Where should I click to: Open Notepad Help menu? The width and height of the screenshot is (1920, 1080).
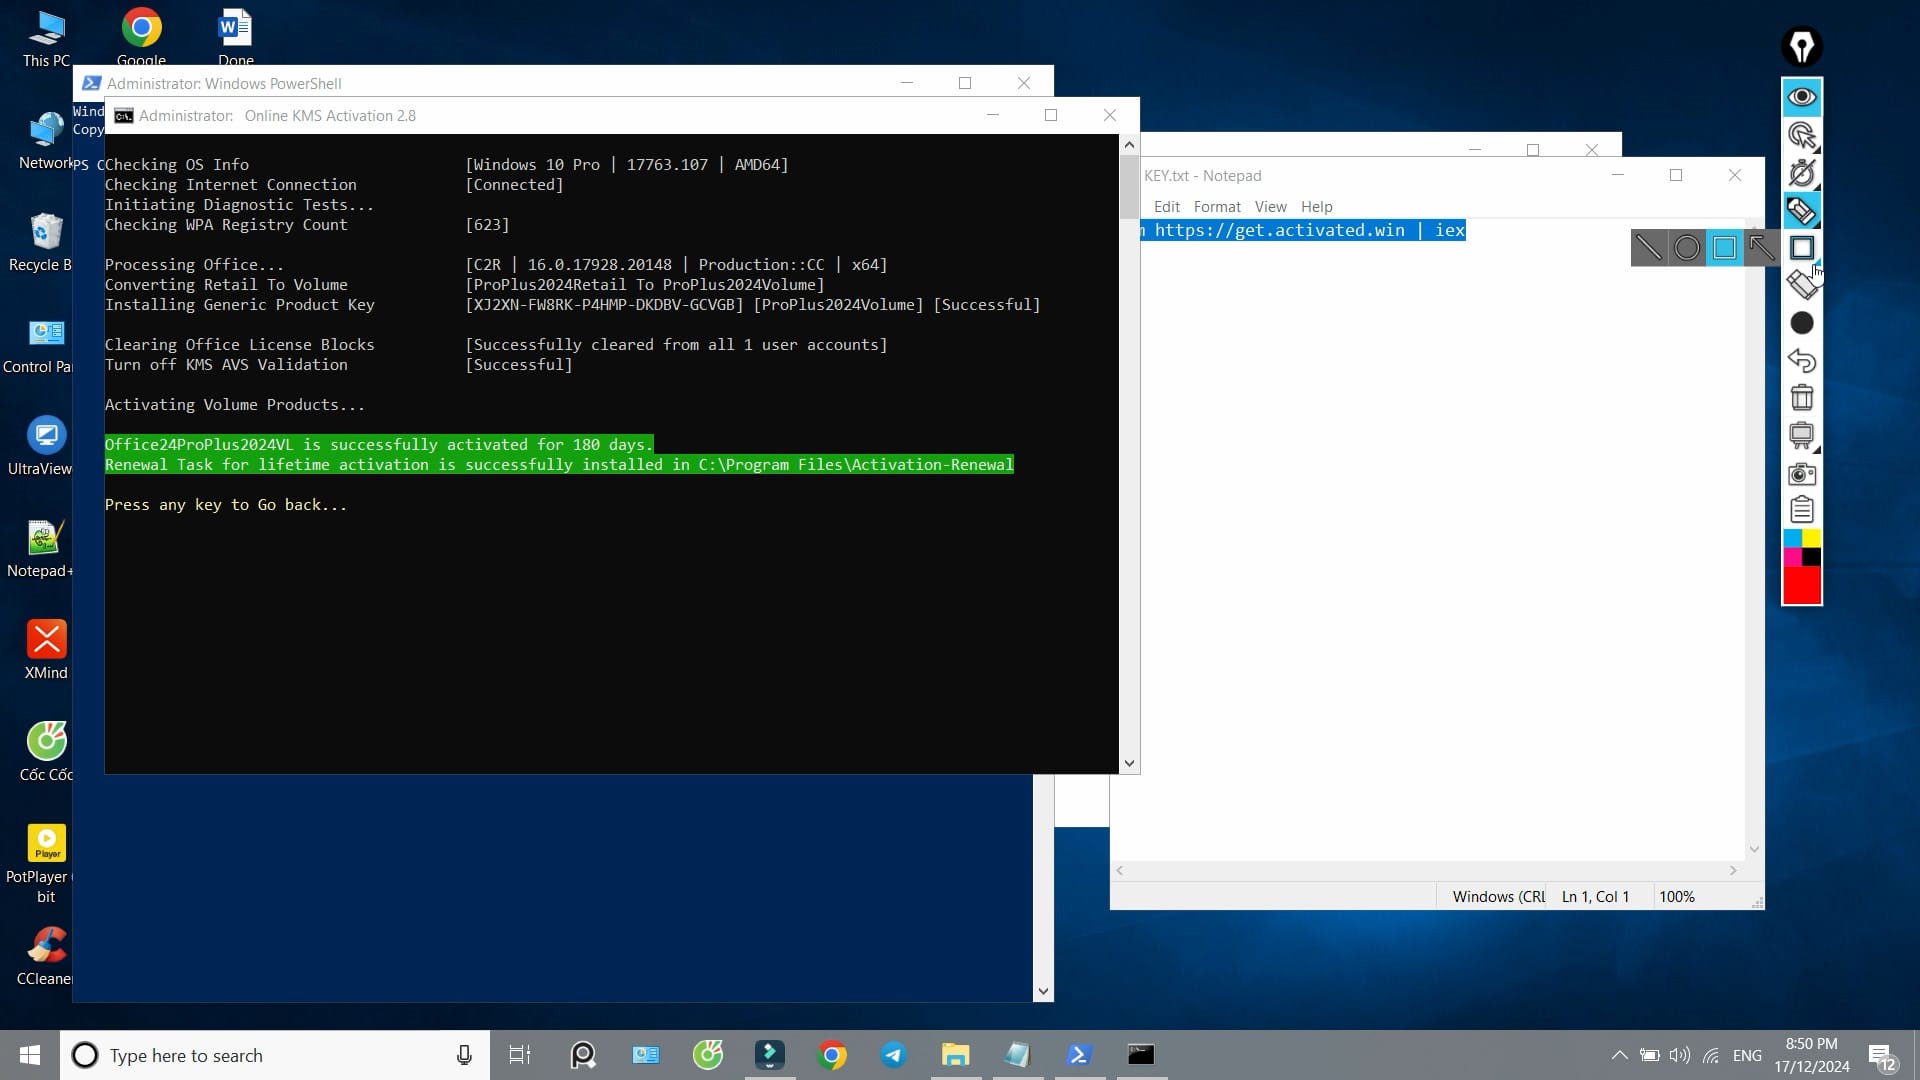(1316, 206)
